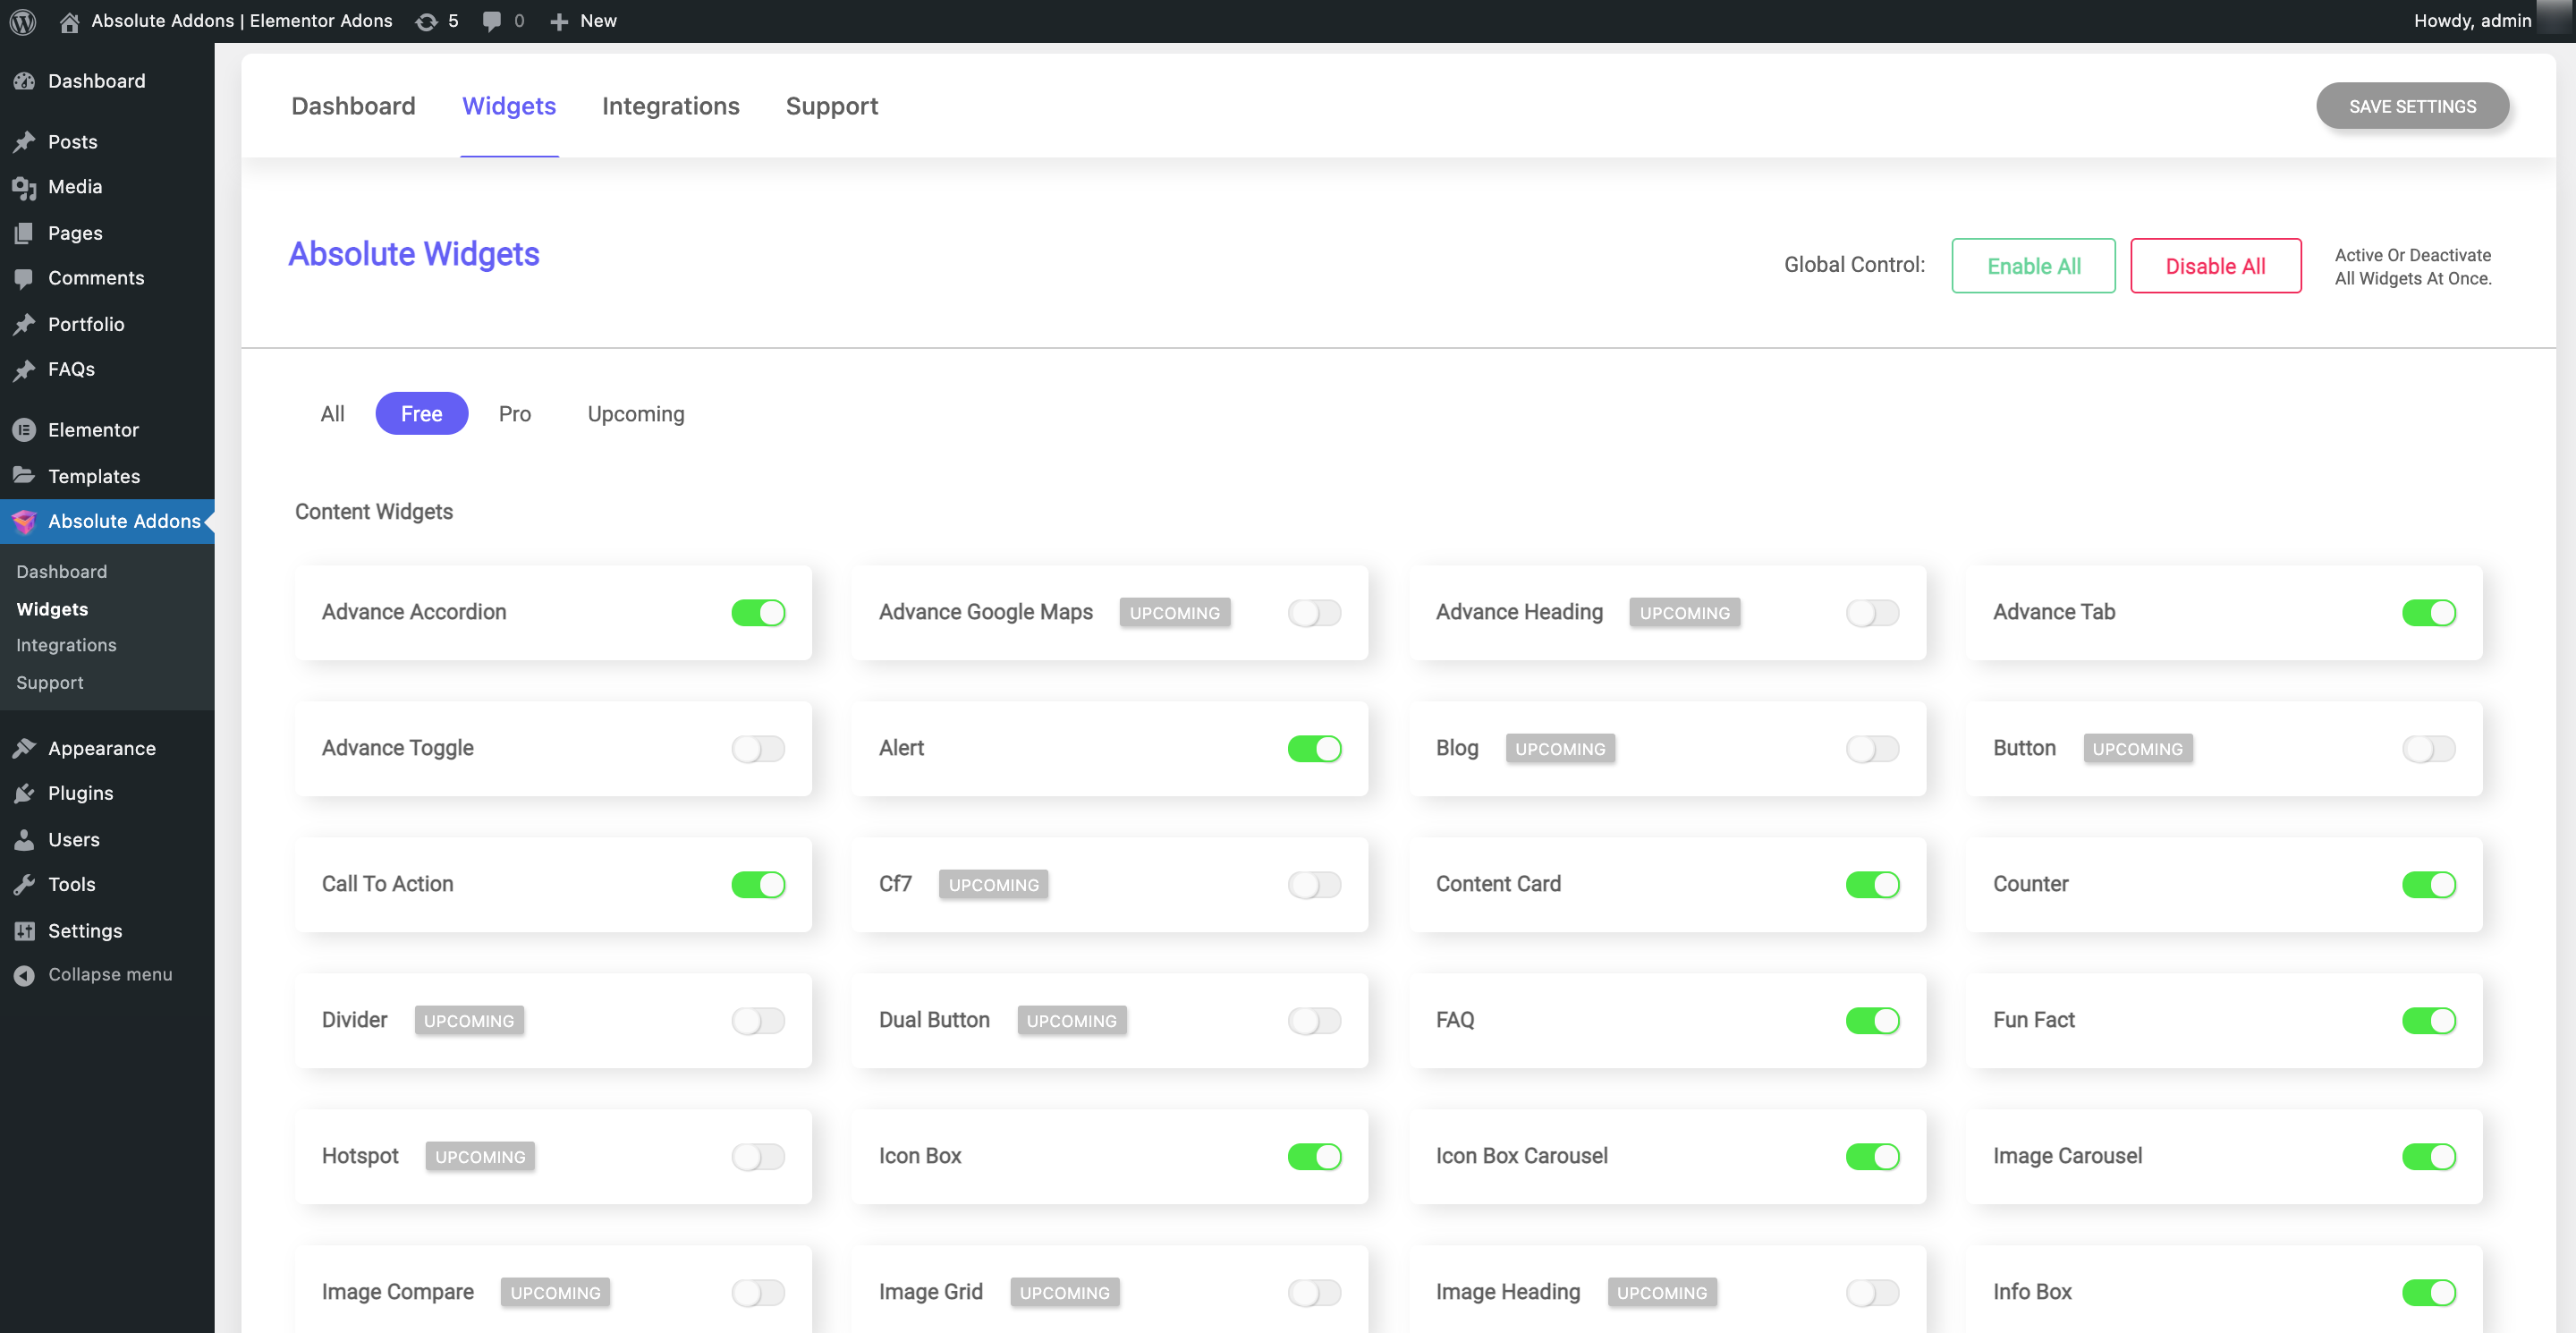Click the Content Widgets section label
The height and width of the screenshot is (1333, 2576).
[374, 512]
